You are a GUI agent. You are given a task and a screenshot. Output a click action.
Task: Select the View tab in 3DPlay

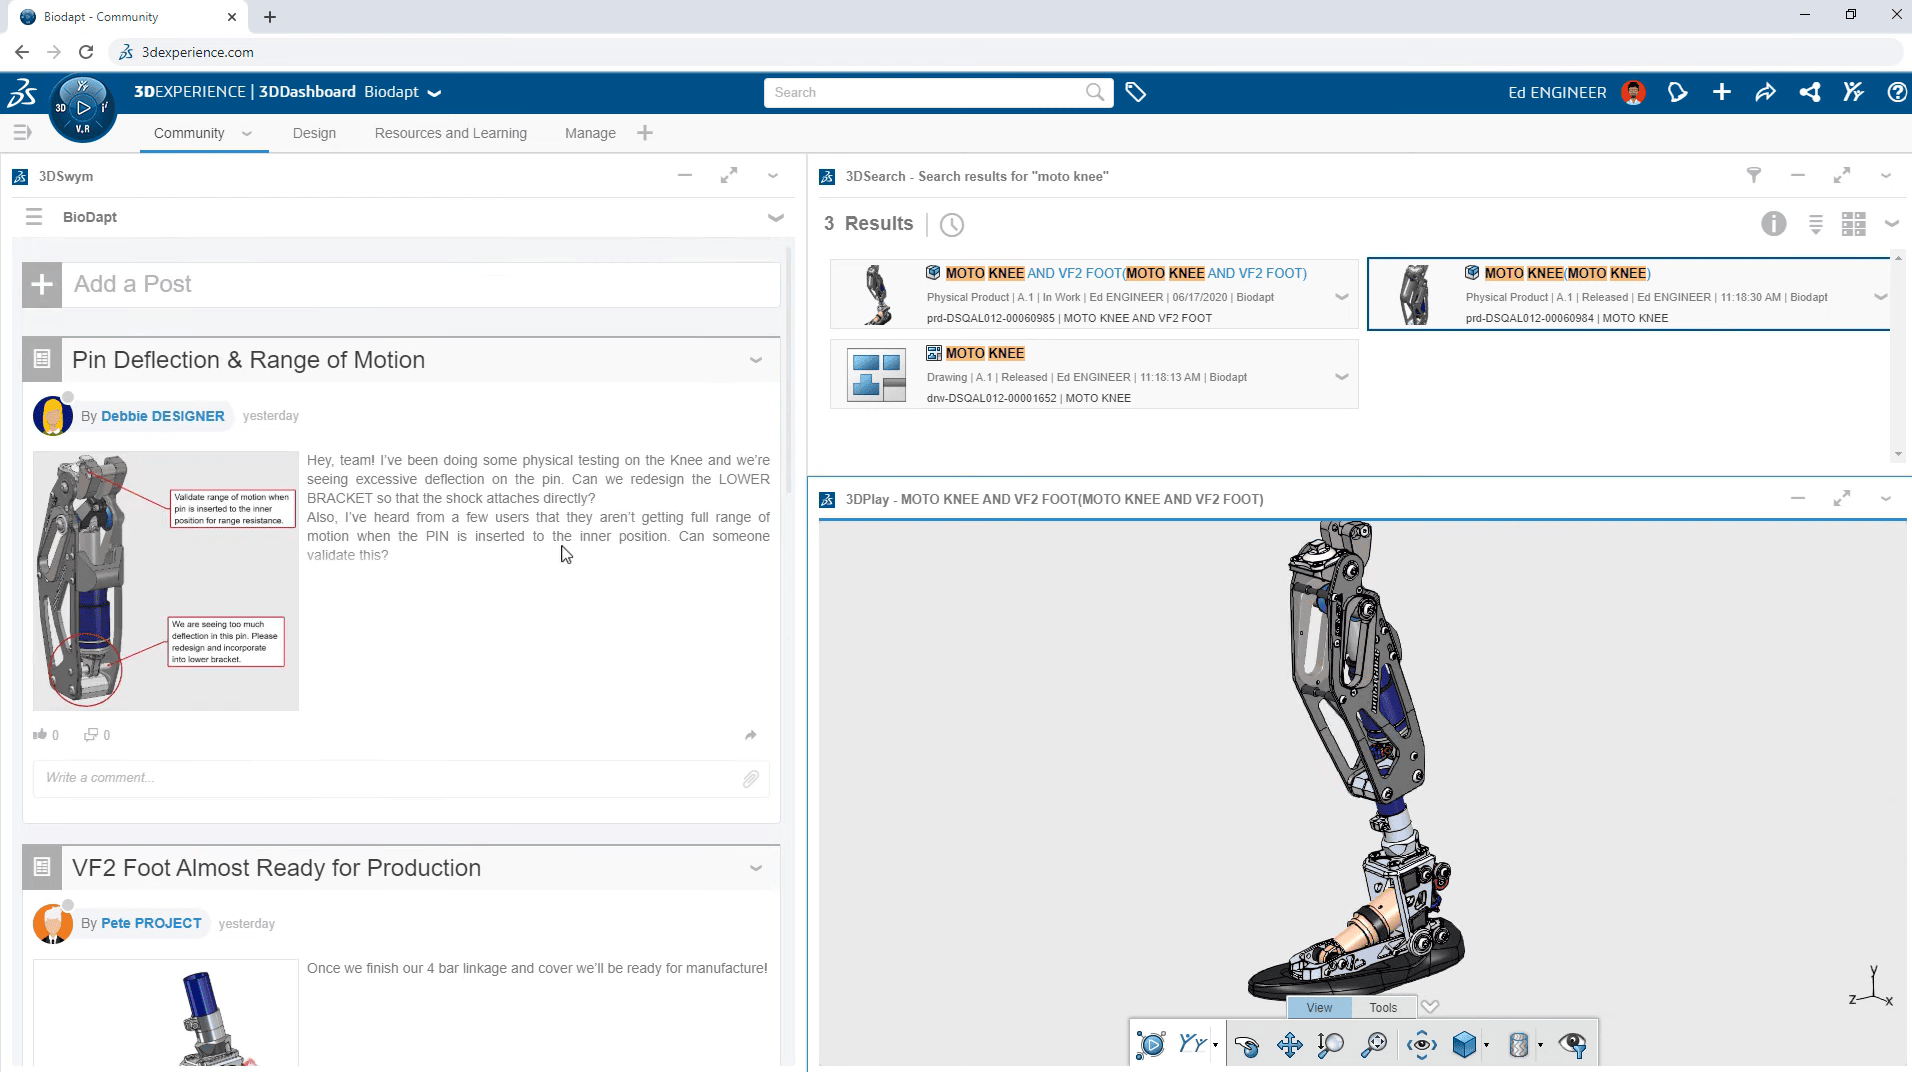coord(1319,1007)
